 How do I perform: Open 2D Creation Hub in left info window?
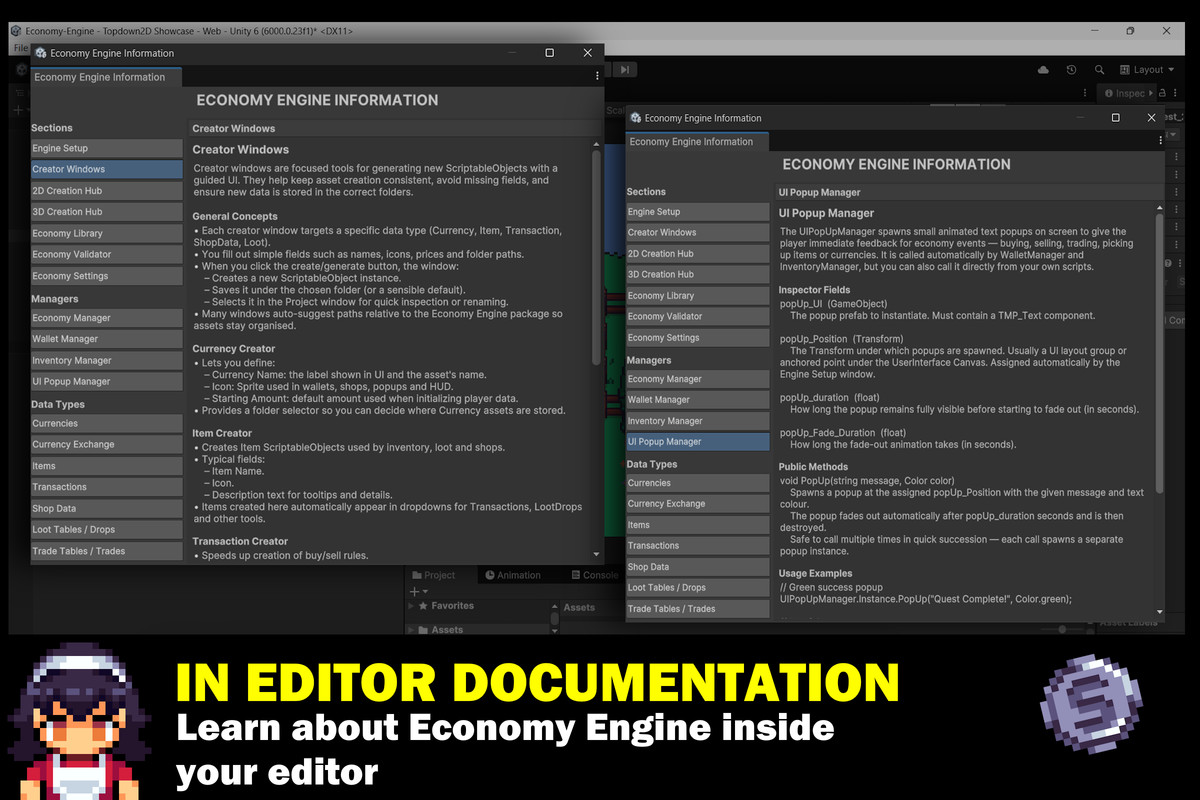coord(107,191)
